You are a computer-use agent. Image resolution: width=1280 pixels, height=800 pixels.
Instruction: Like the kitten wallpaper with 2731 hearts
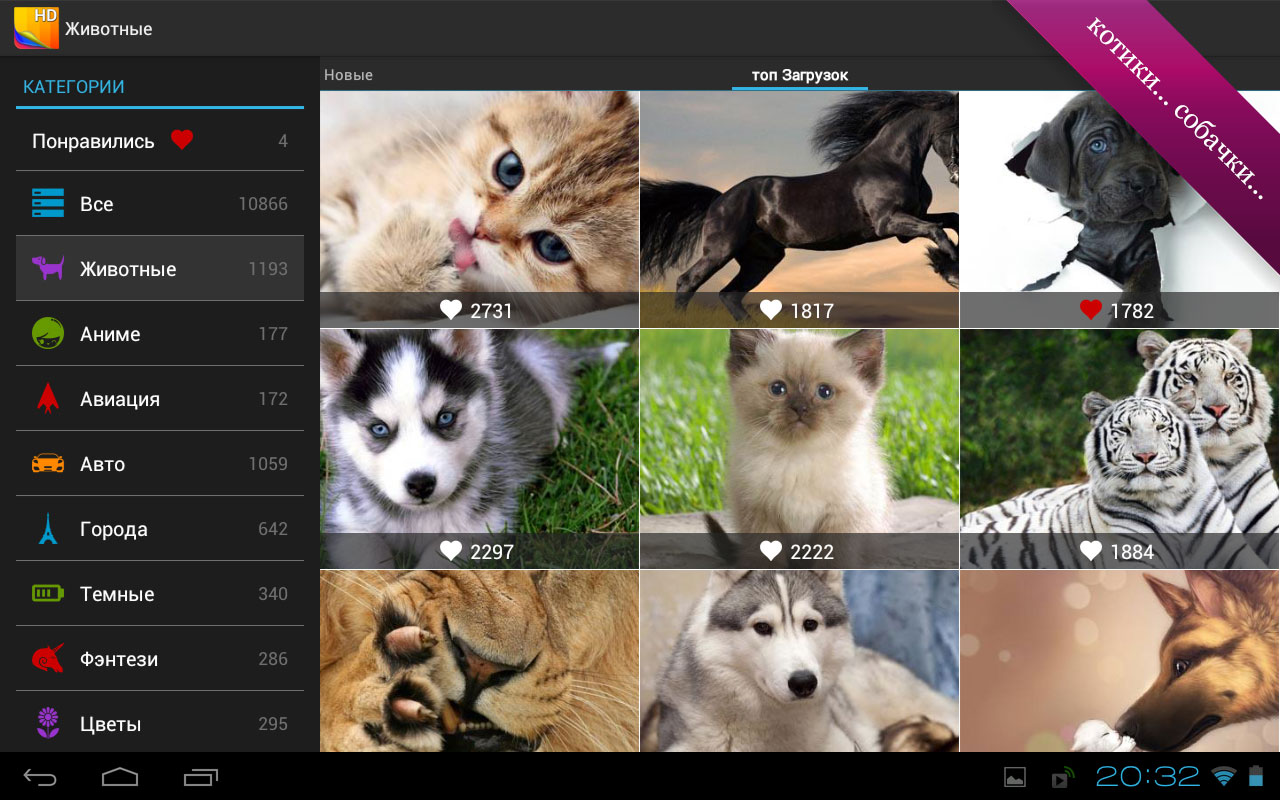tap(451, 310)
